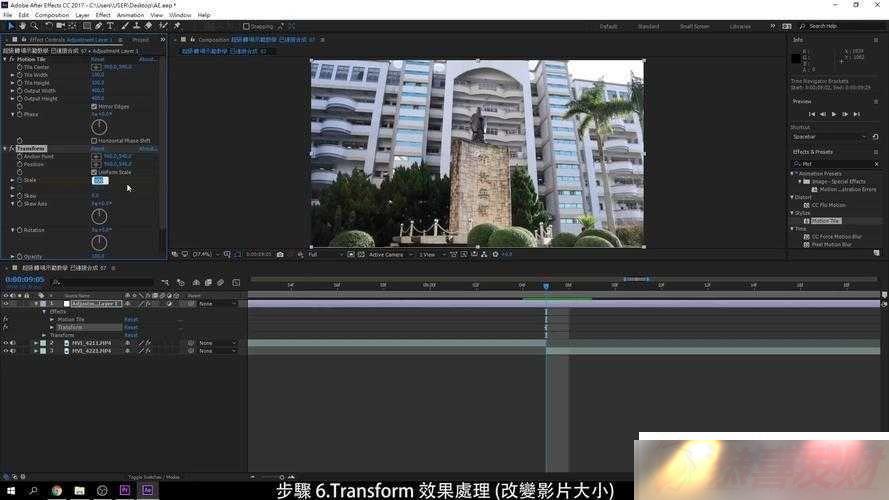The height and width of the screenshot is (500, 889).
Task: Toggle the Mirror Edges checkbox
Action: click(94, 107)
